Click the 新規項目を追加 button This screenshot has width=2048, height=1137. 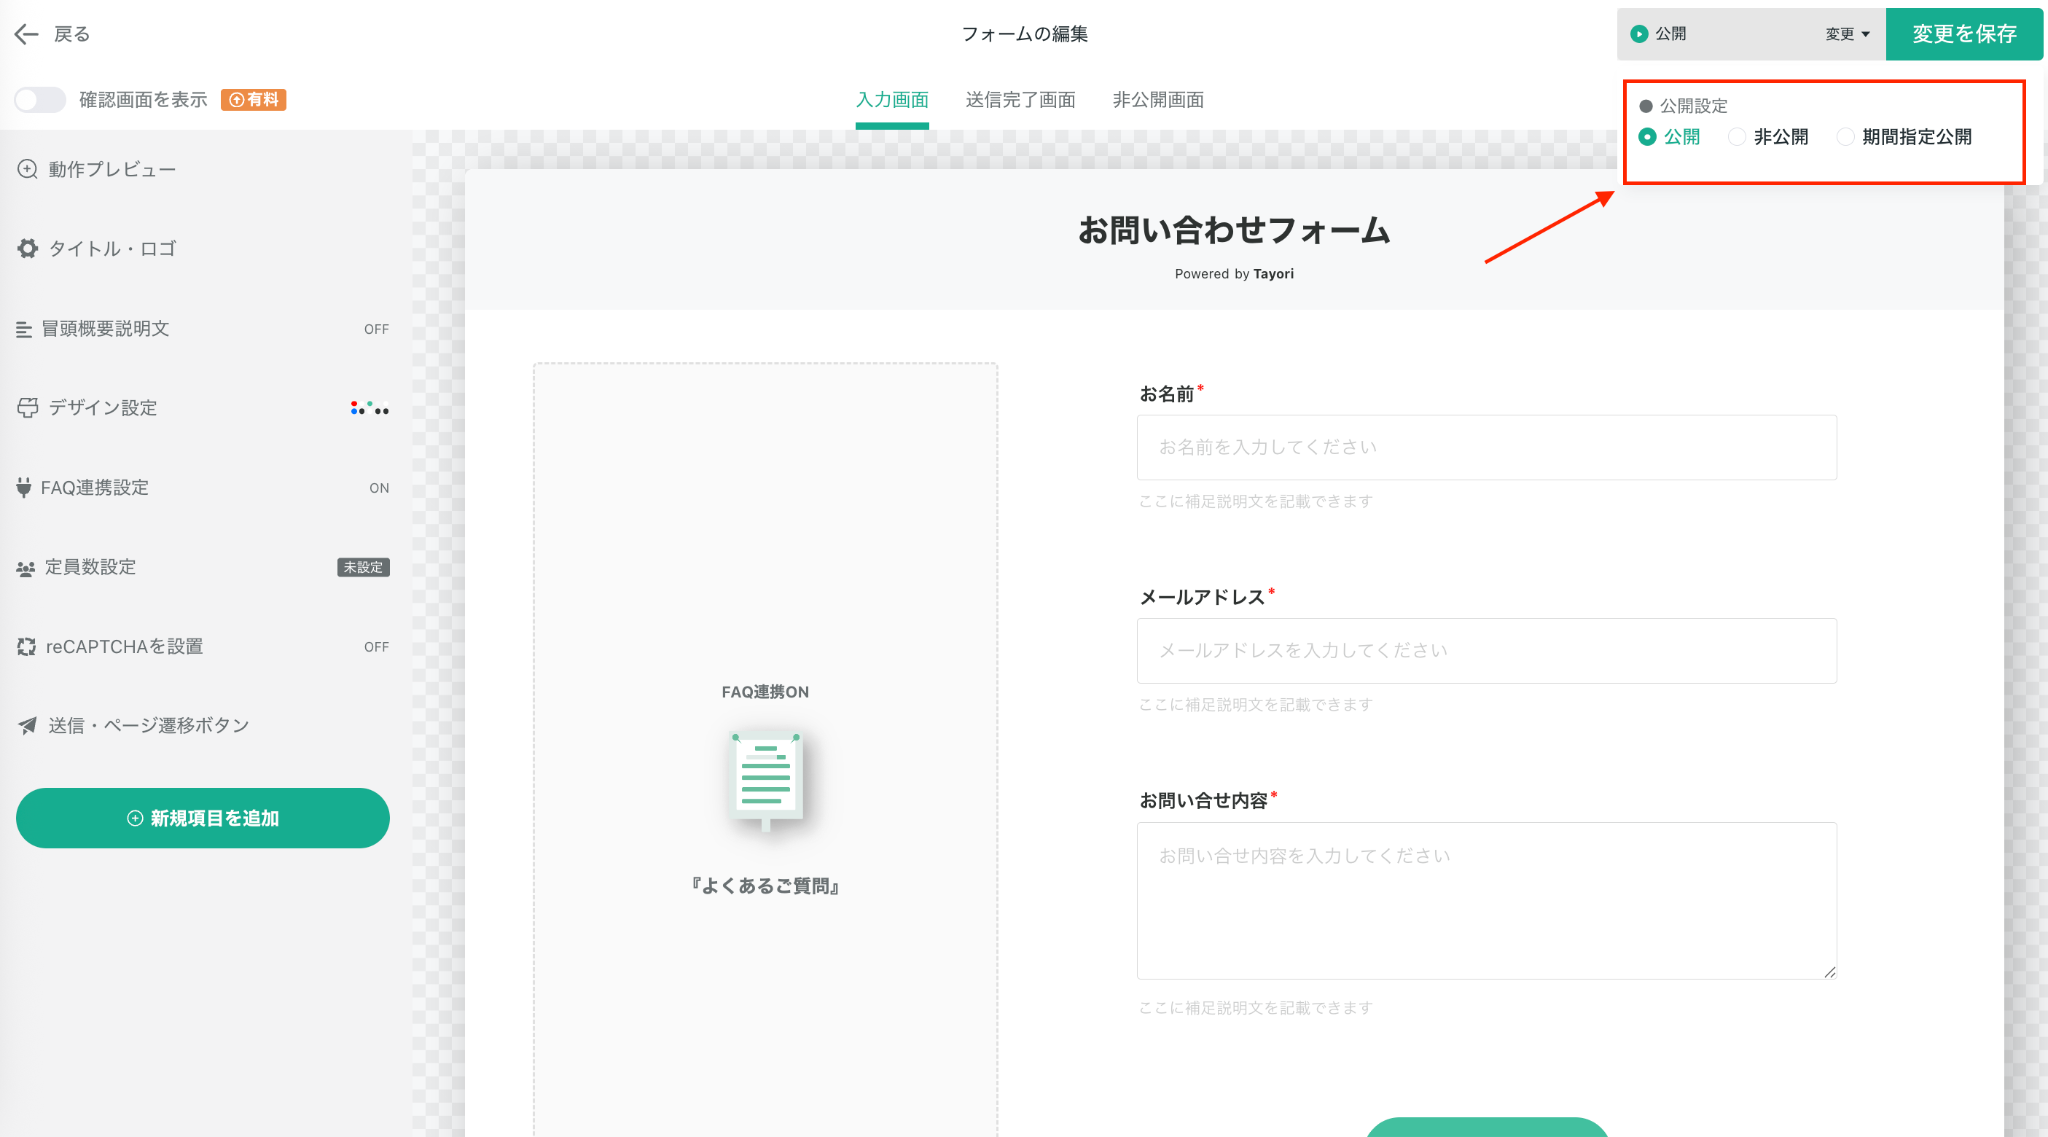tap(203, 818)
